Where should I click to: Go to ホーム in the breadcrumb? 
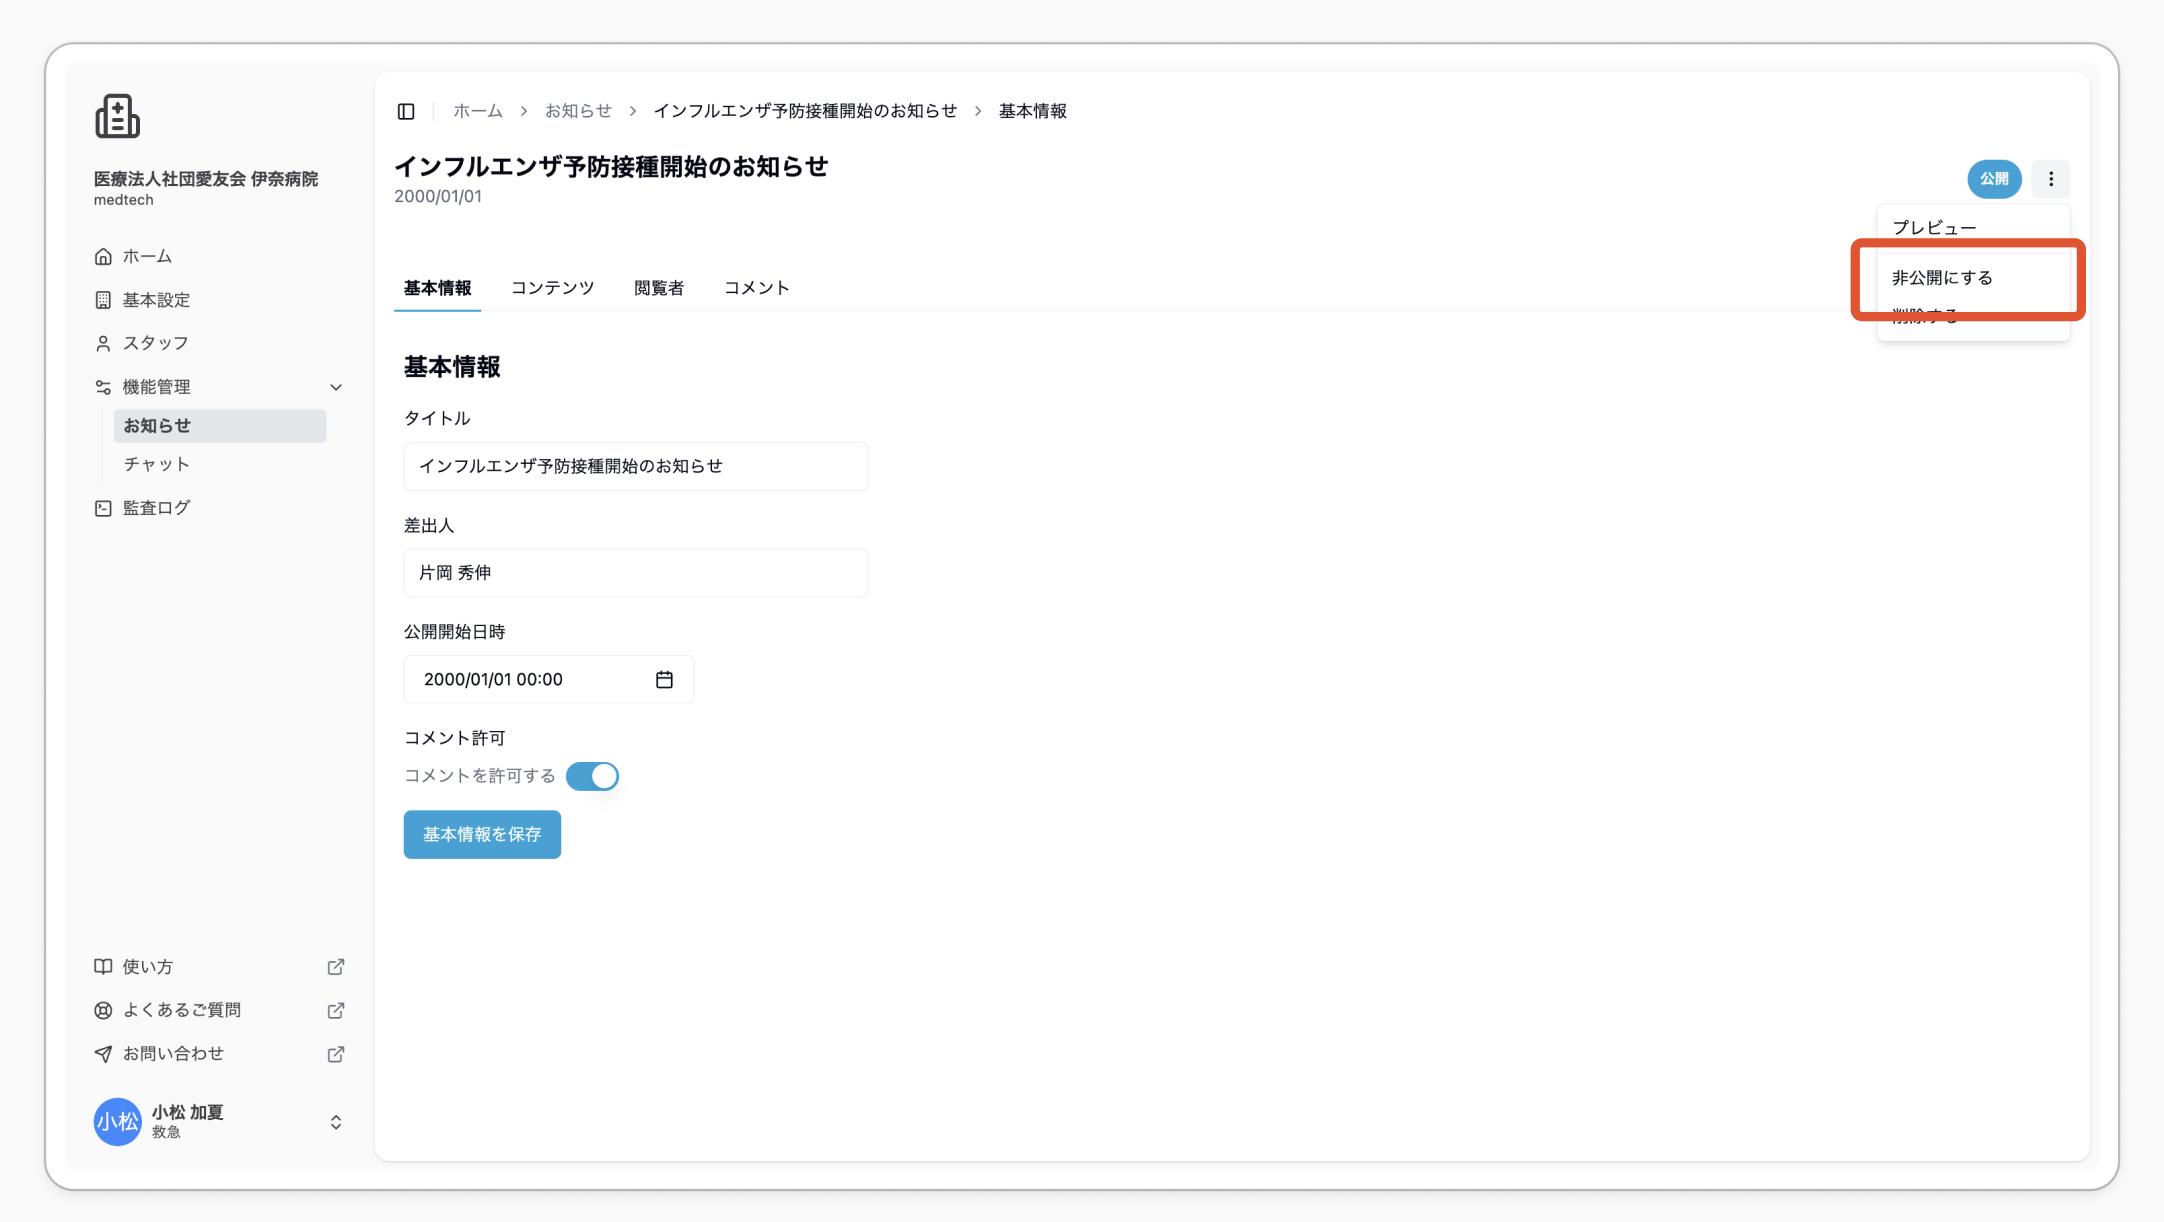pos(478,111)
